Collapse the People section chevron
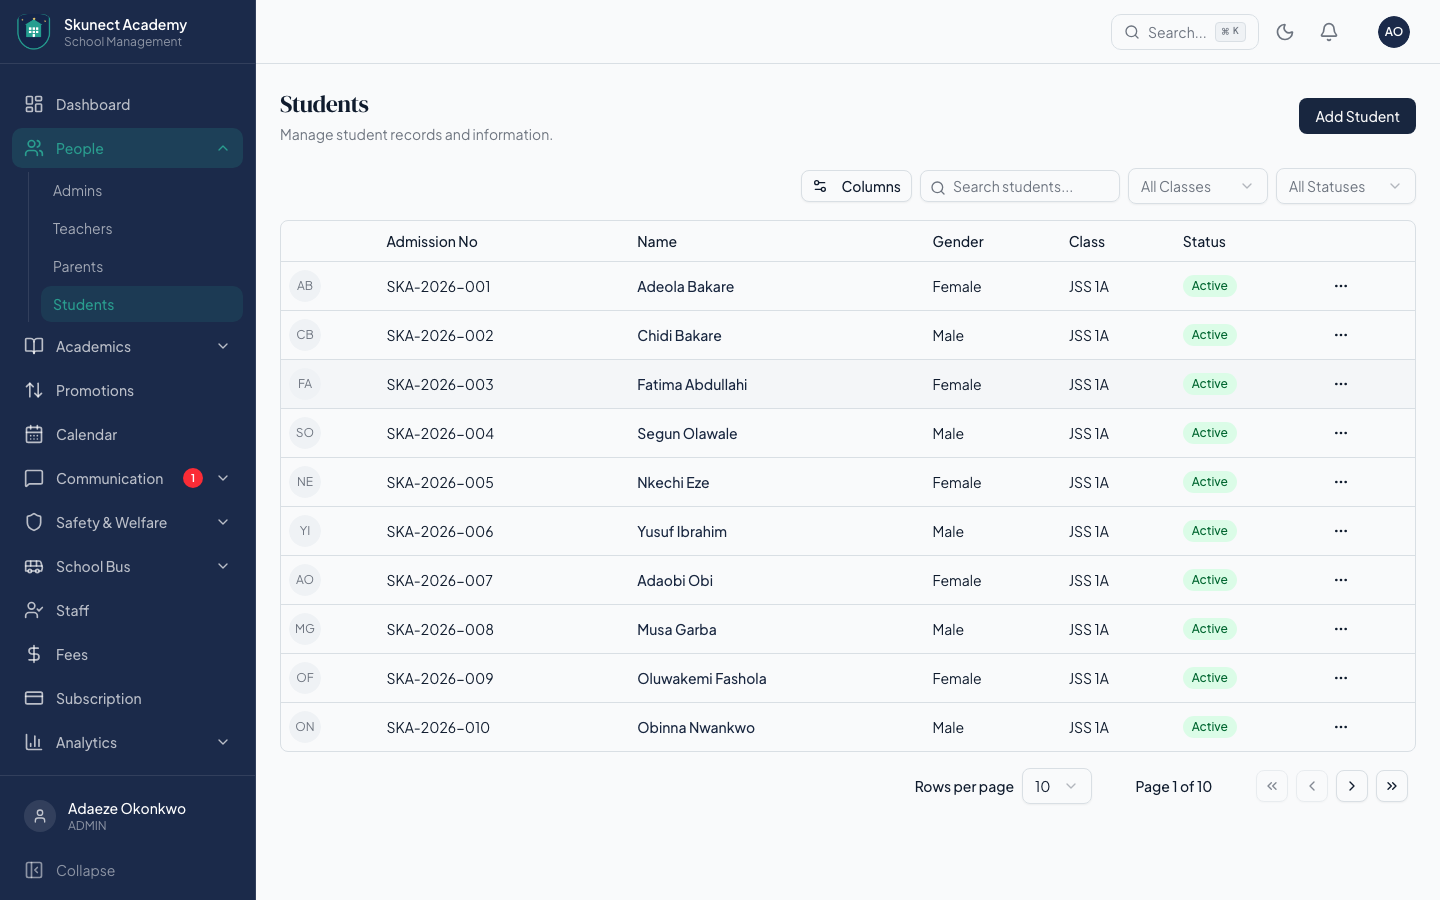This screenshot has width=1440, height=900. tap(223, 148)
